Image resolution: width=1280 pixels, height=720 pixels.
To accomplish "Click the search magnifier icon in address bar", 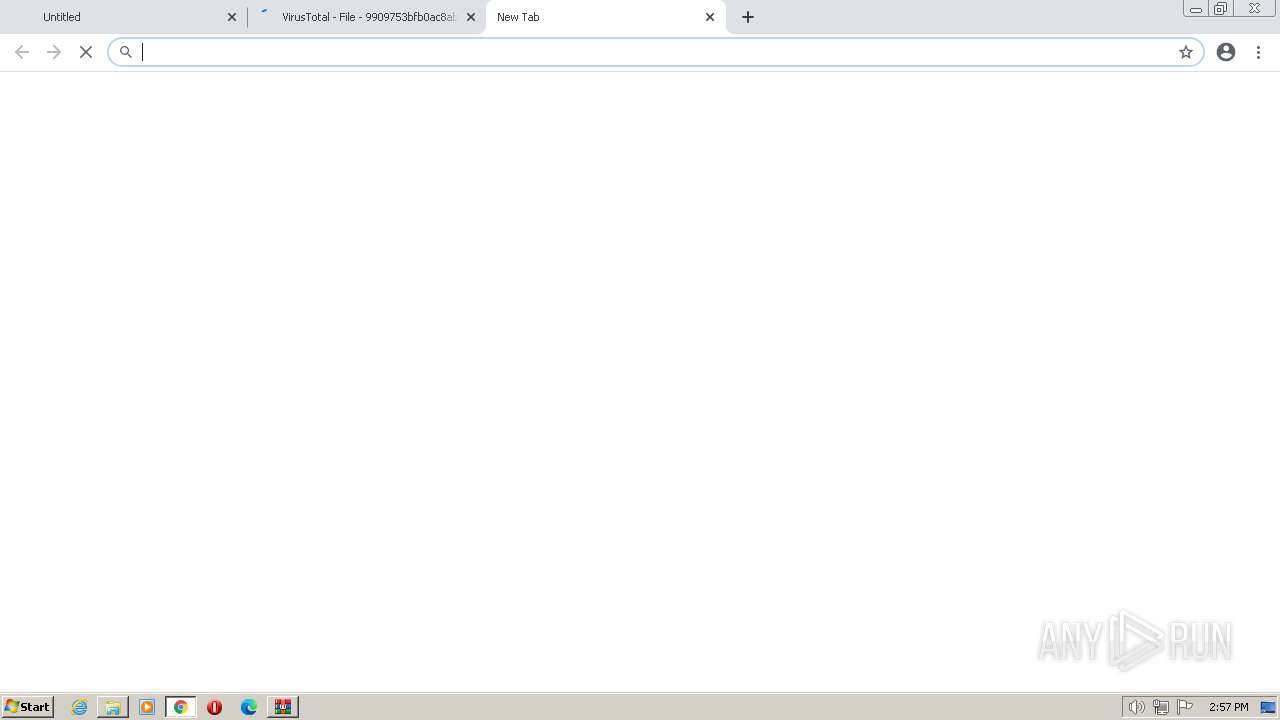I will click(x=126, y=52).
